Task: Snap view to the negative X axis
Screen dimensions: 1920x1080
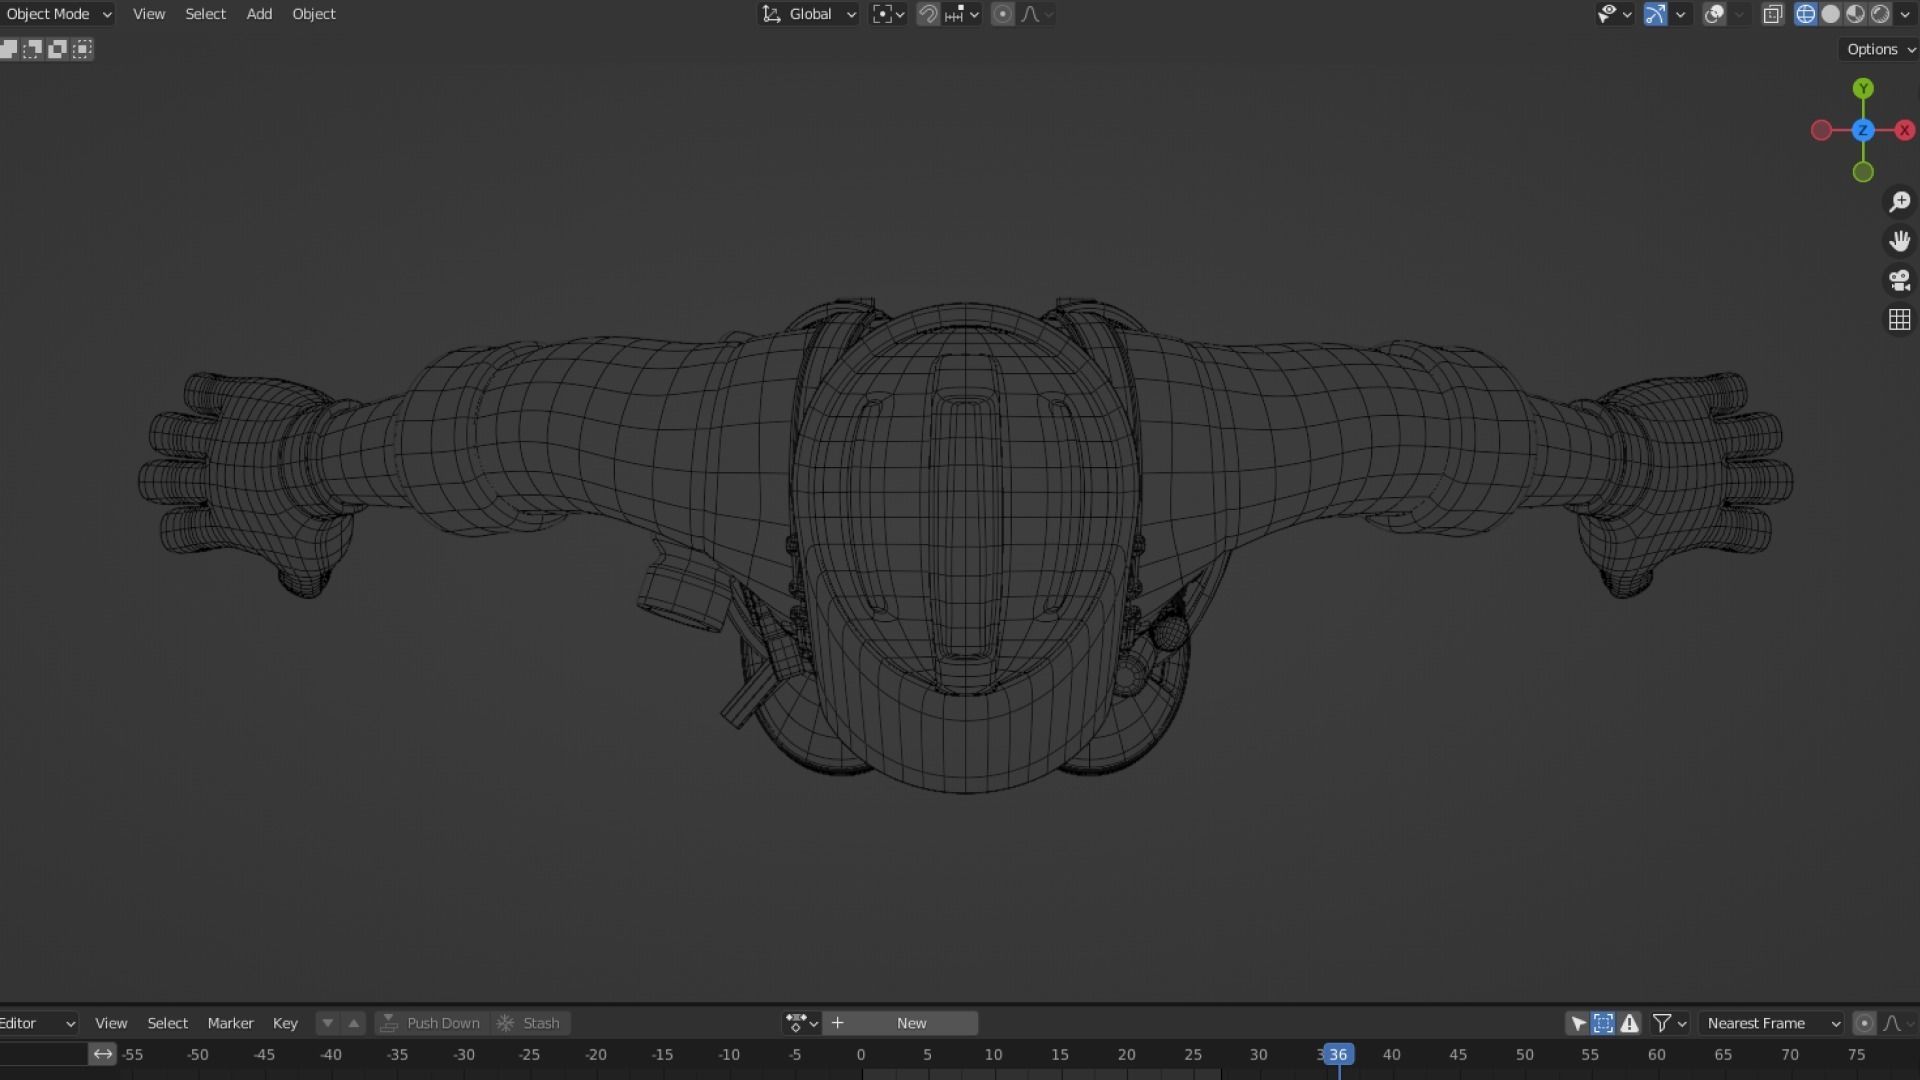Action: pyautogui.click(x=1821, y=130)
